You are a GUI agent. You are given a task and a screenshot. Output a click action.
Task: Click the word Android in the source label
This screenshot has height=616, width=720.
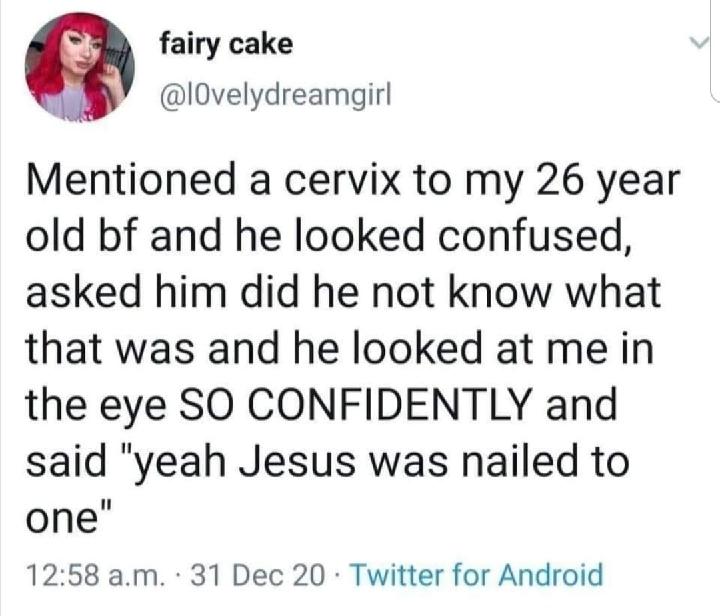click(551, 575)
